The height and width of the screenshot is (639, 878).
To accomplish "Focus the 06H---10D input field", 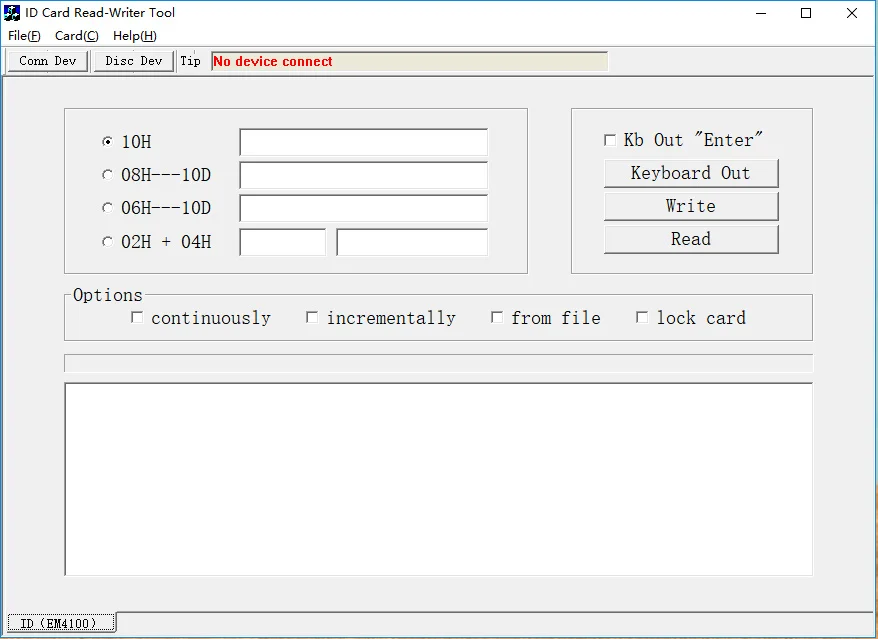I will [363, 208].
